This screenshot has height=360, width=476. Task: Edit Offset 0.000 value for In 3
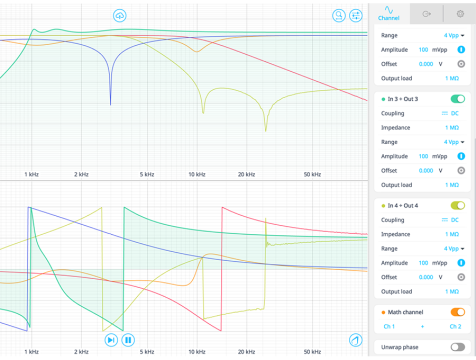(426, 171)
